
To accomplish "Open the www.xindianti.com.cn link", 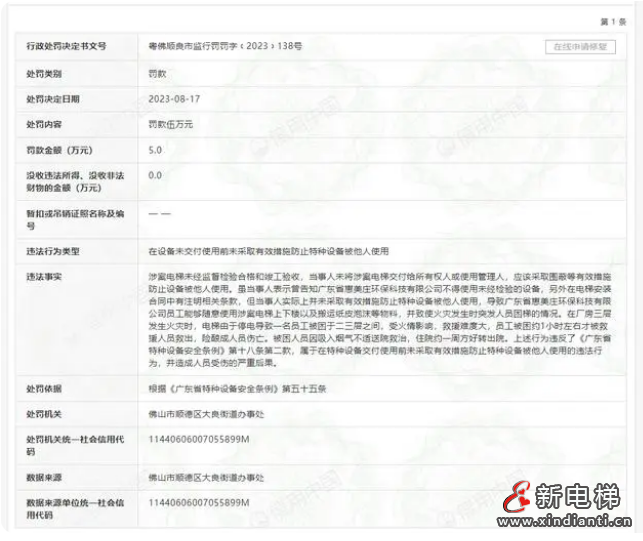I will tap(565, 521).
